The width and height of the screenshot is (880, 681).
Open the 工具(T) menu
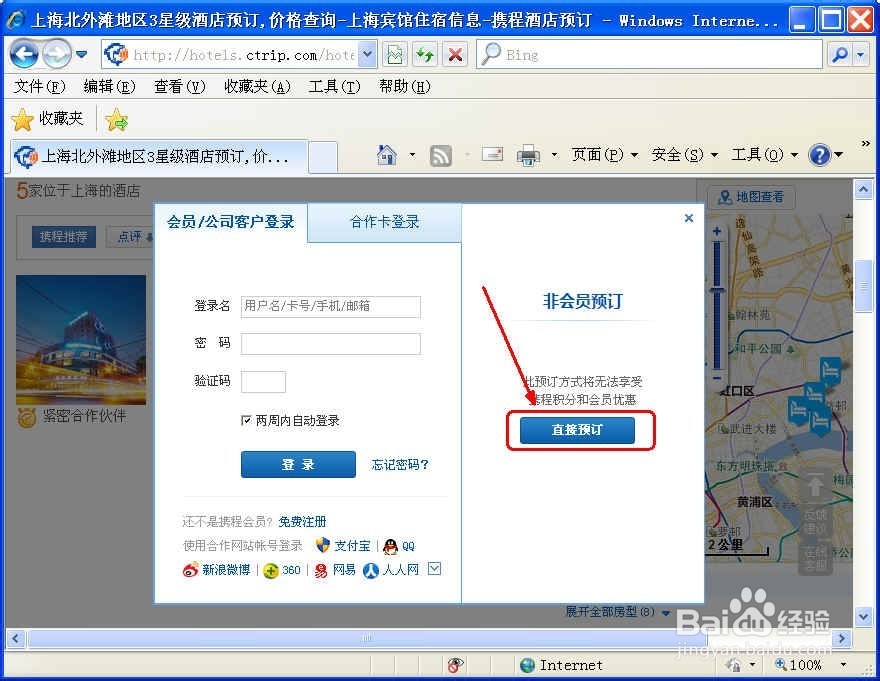[x=334, y=86]
